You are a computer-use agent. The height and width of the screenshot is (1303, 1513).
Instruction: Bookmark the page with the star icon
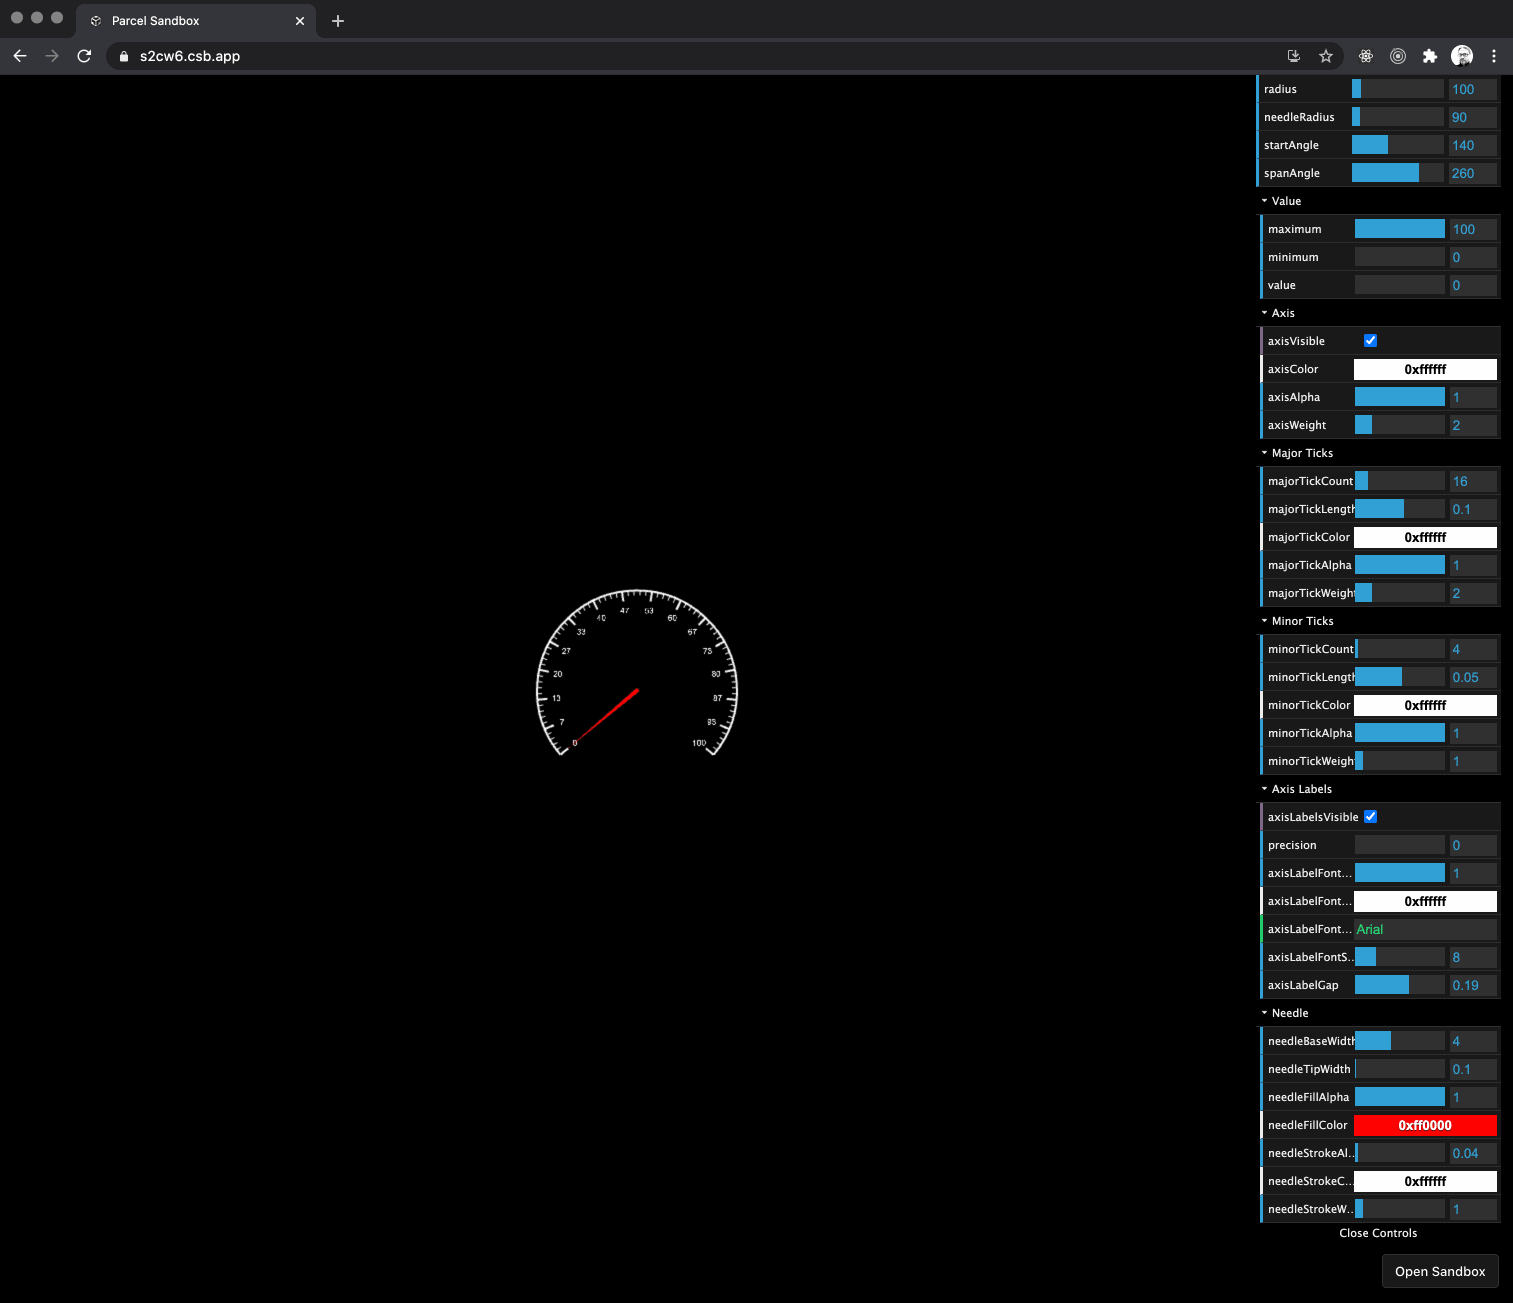1326,56
